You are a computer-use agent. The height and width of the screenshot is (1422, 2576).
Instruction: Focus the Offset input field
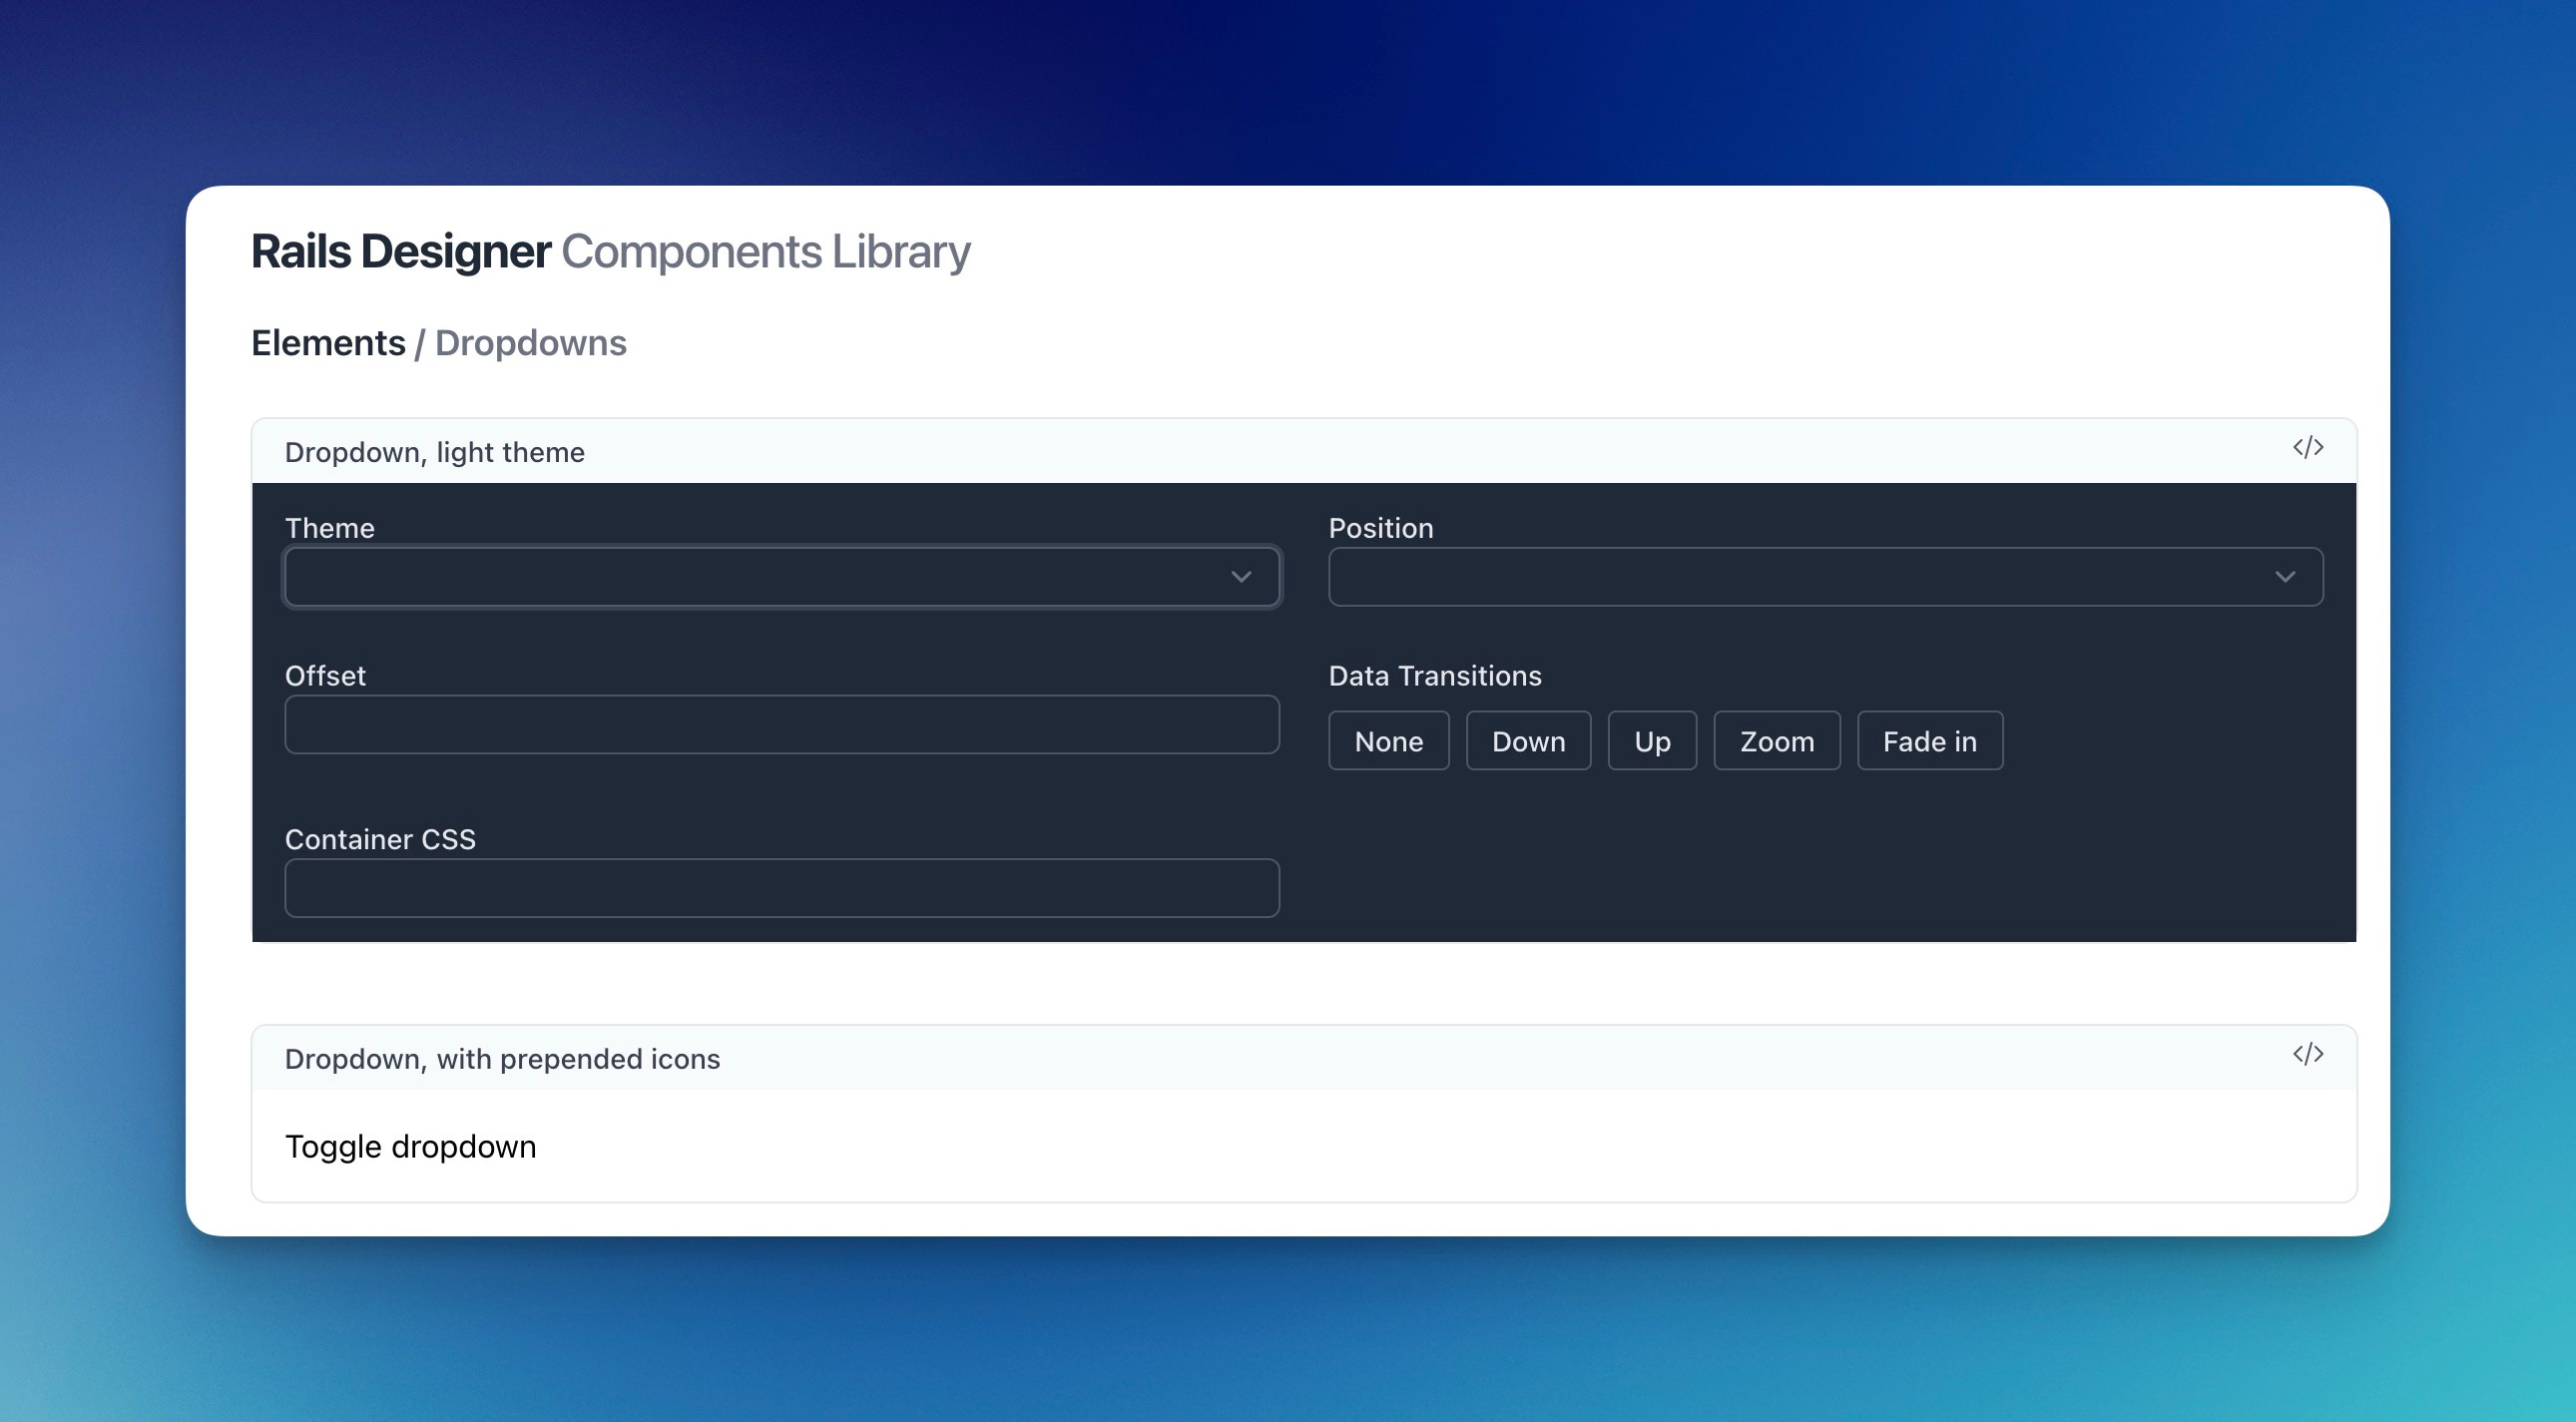pos(782,724)
